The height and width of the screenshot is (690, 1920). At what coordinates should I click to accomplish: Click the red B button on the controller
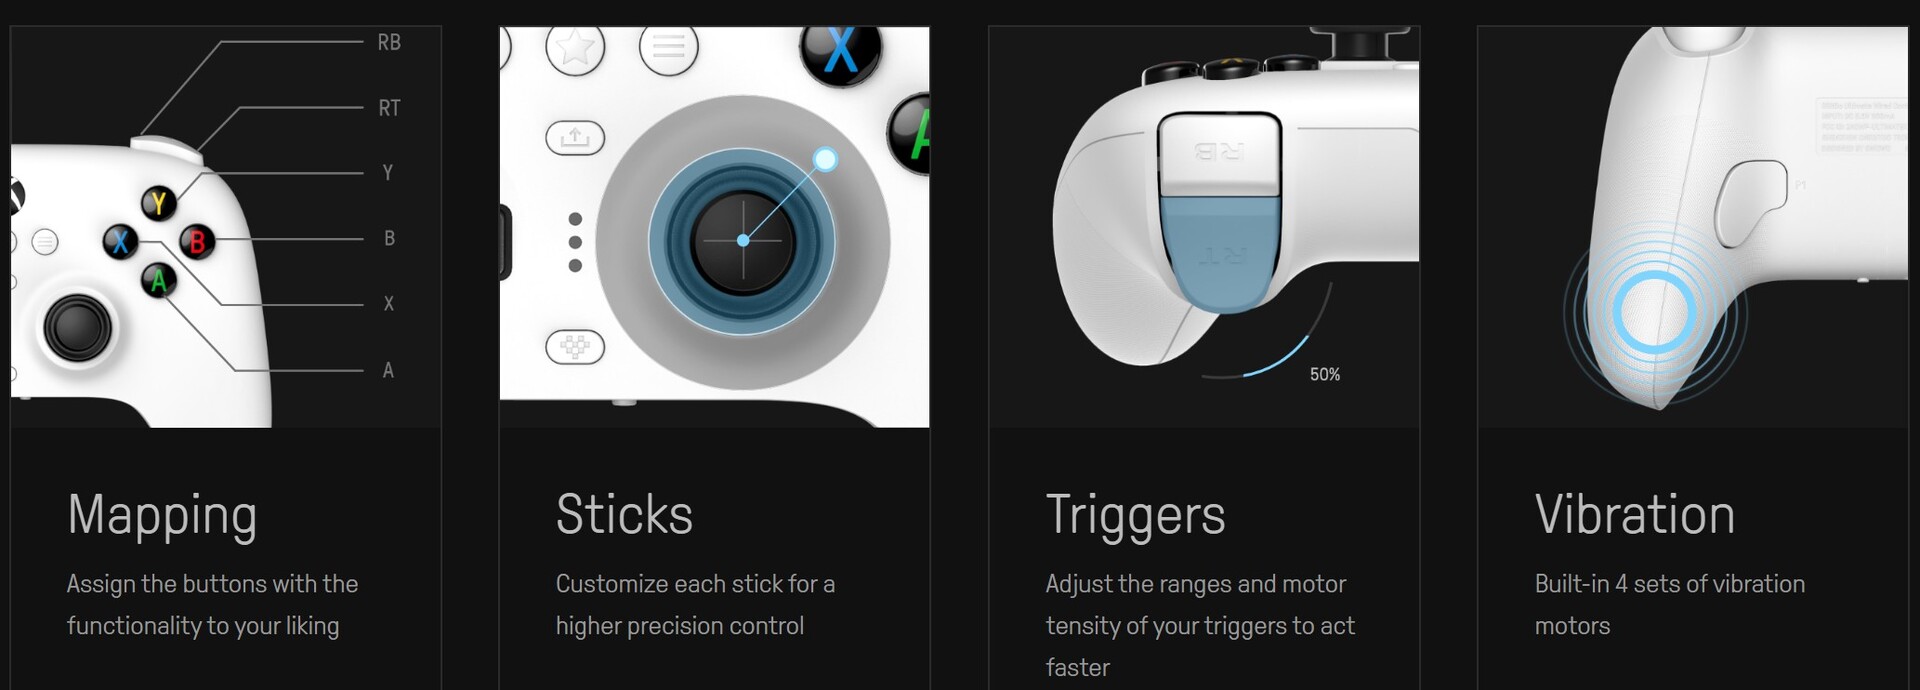[x=197, y=242]
